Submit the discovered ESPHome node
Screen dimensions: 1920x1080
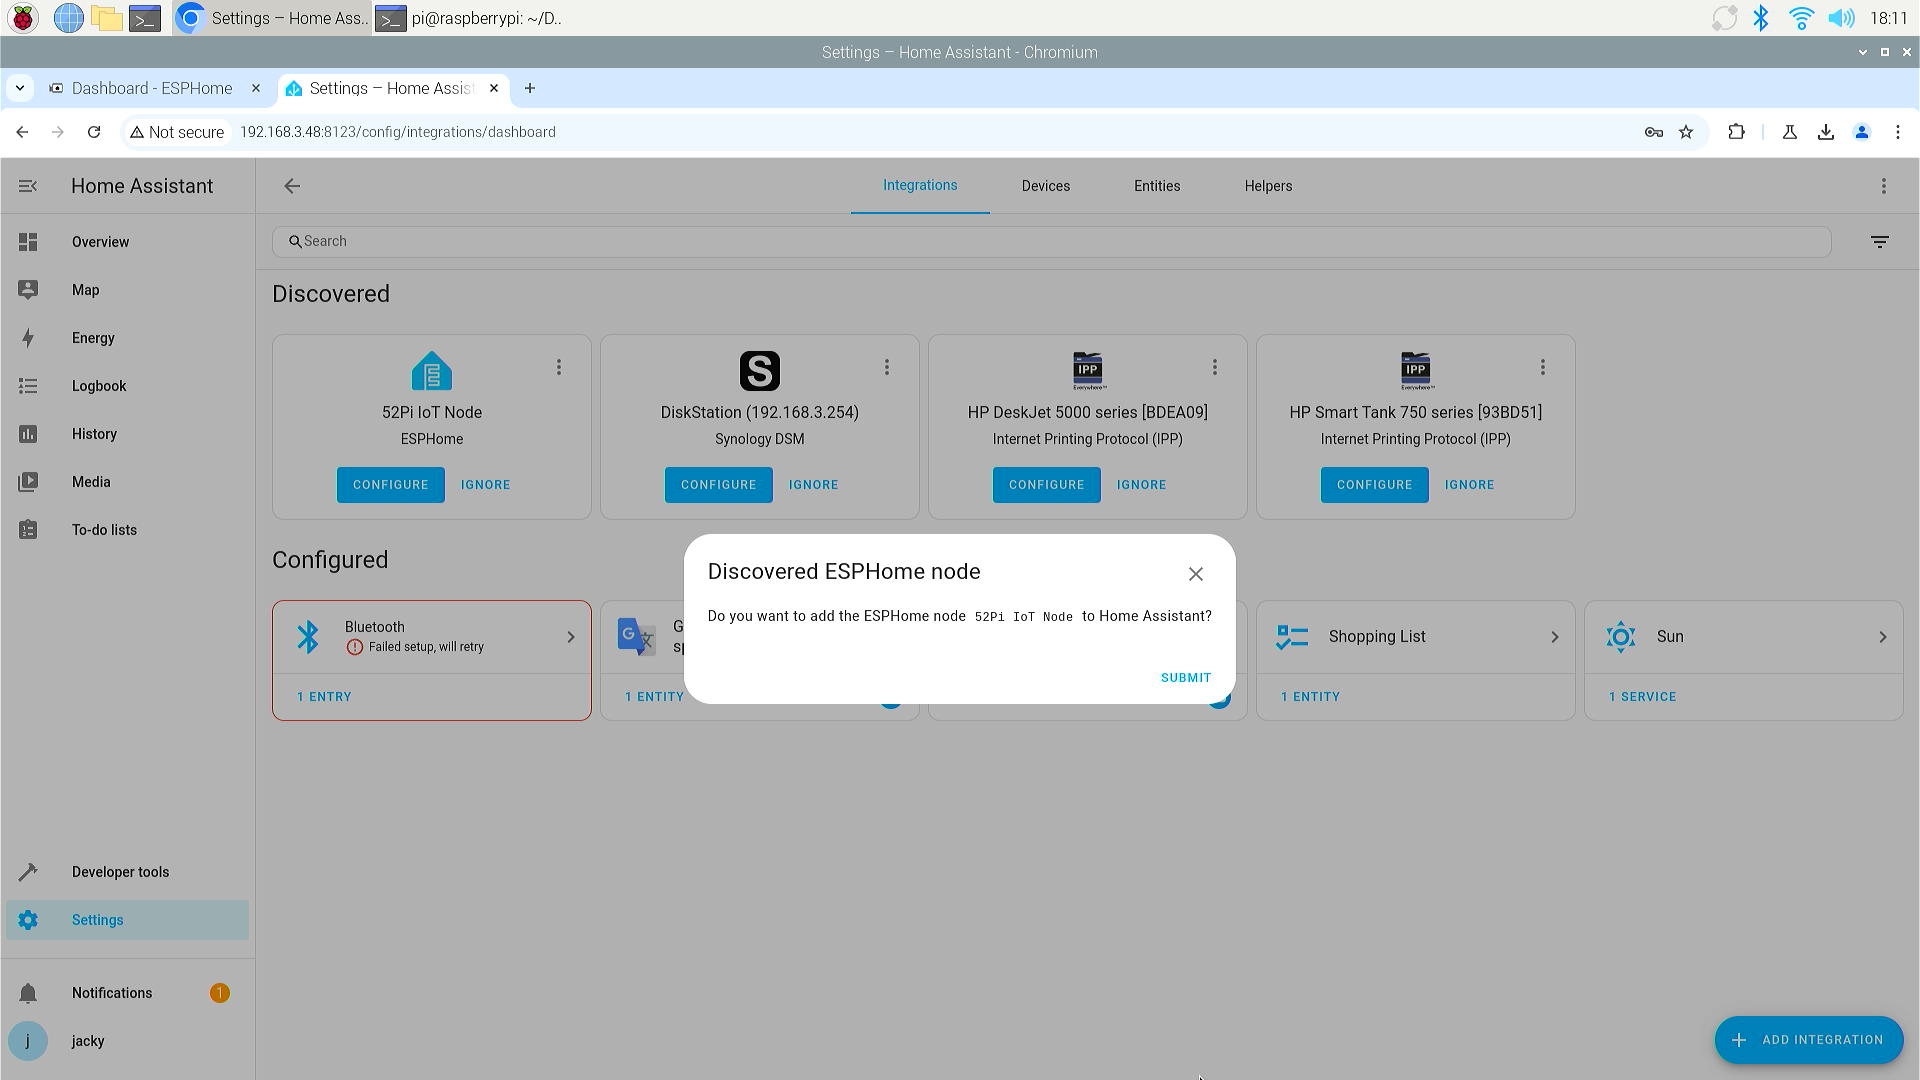click(x=1184, y=676)
